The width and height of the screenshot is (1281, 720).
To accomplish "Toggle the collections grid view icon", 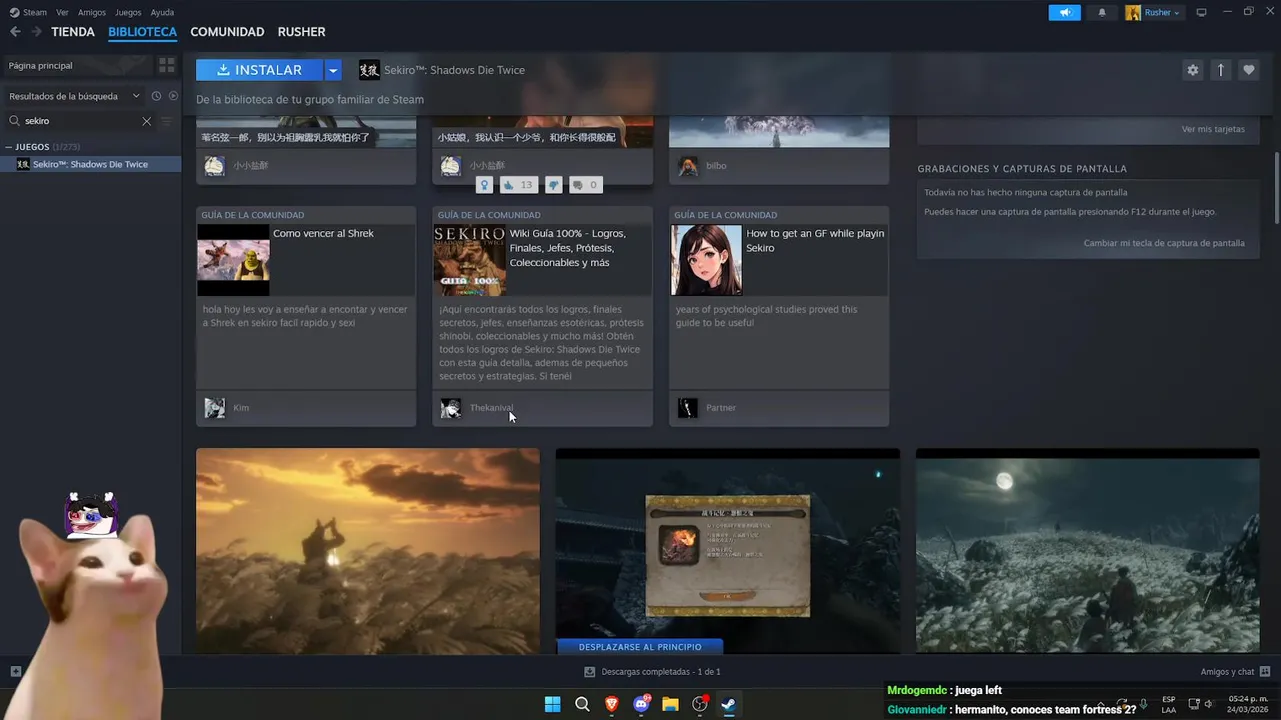I will coord(167,66).
